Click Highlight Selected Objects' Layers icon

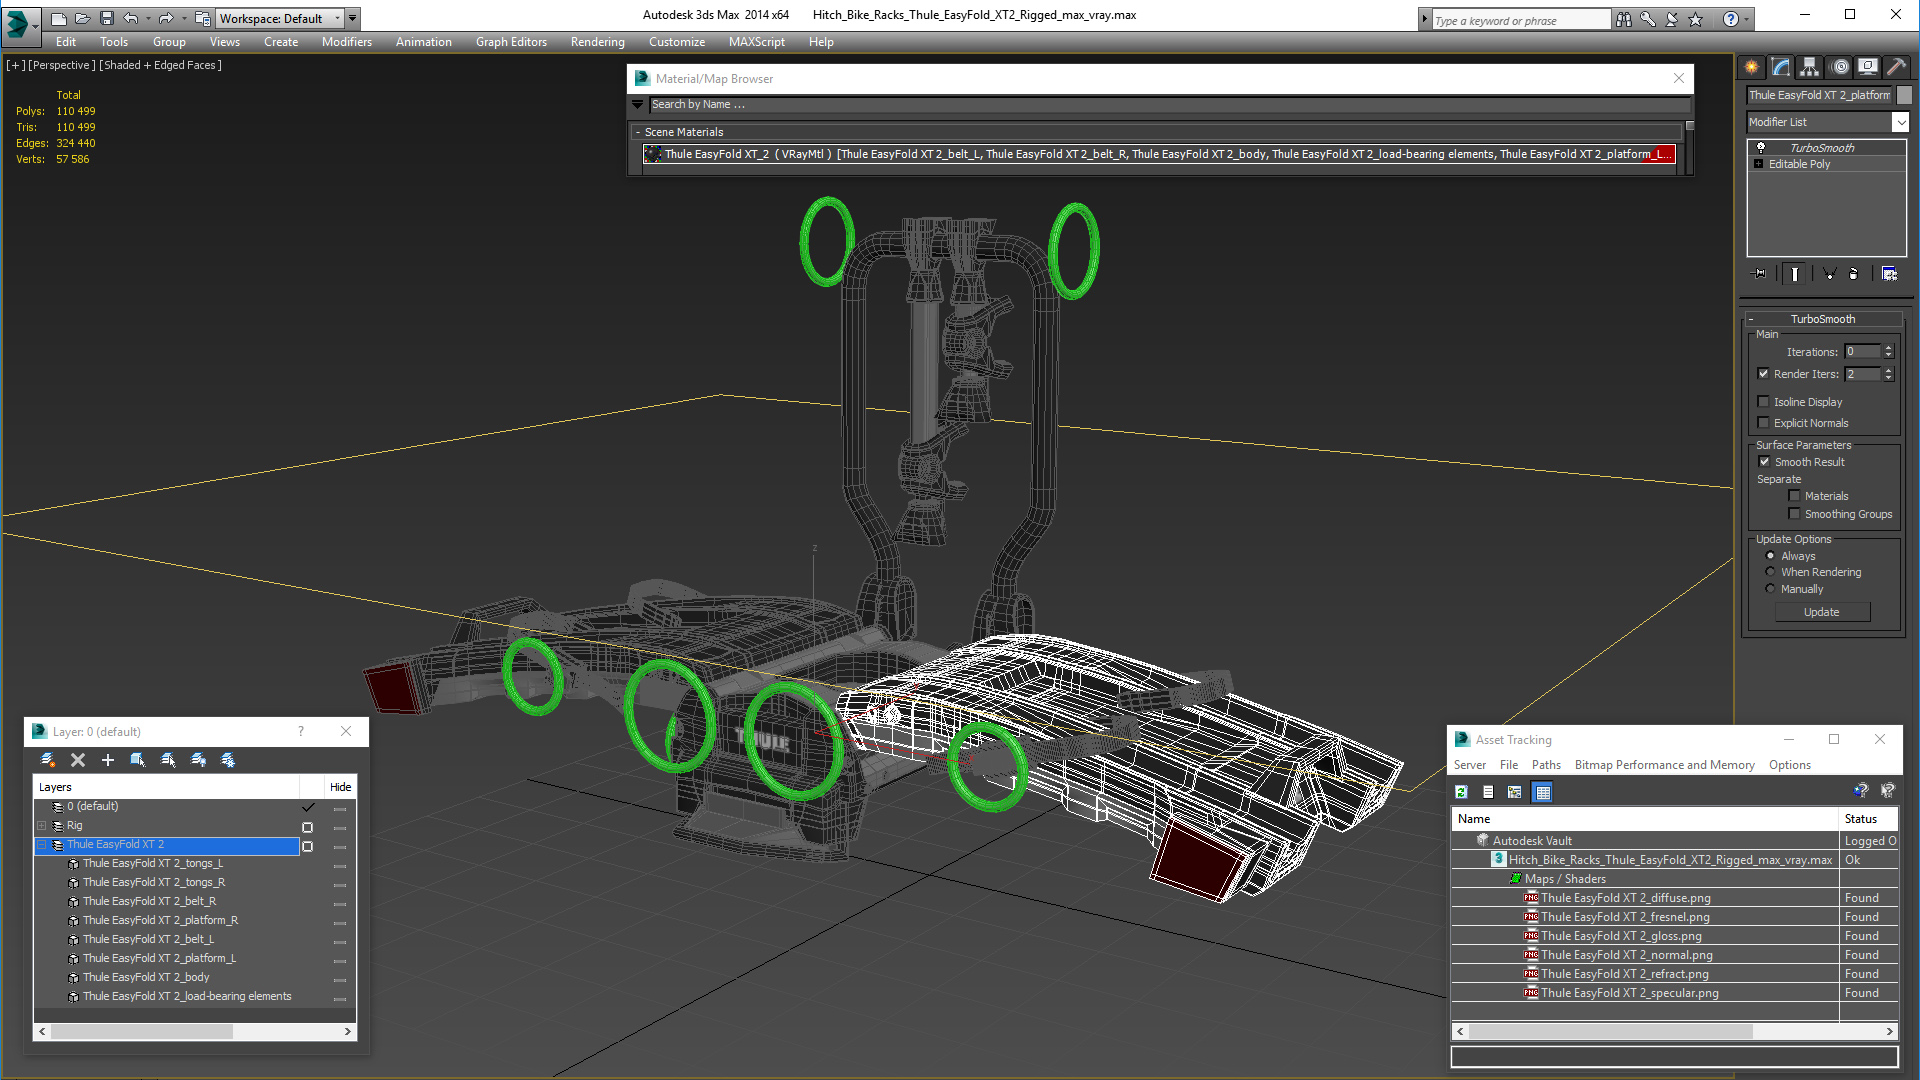(x=168, y=760)
